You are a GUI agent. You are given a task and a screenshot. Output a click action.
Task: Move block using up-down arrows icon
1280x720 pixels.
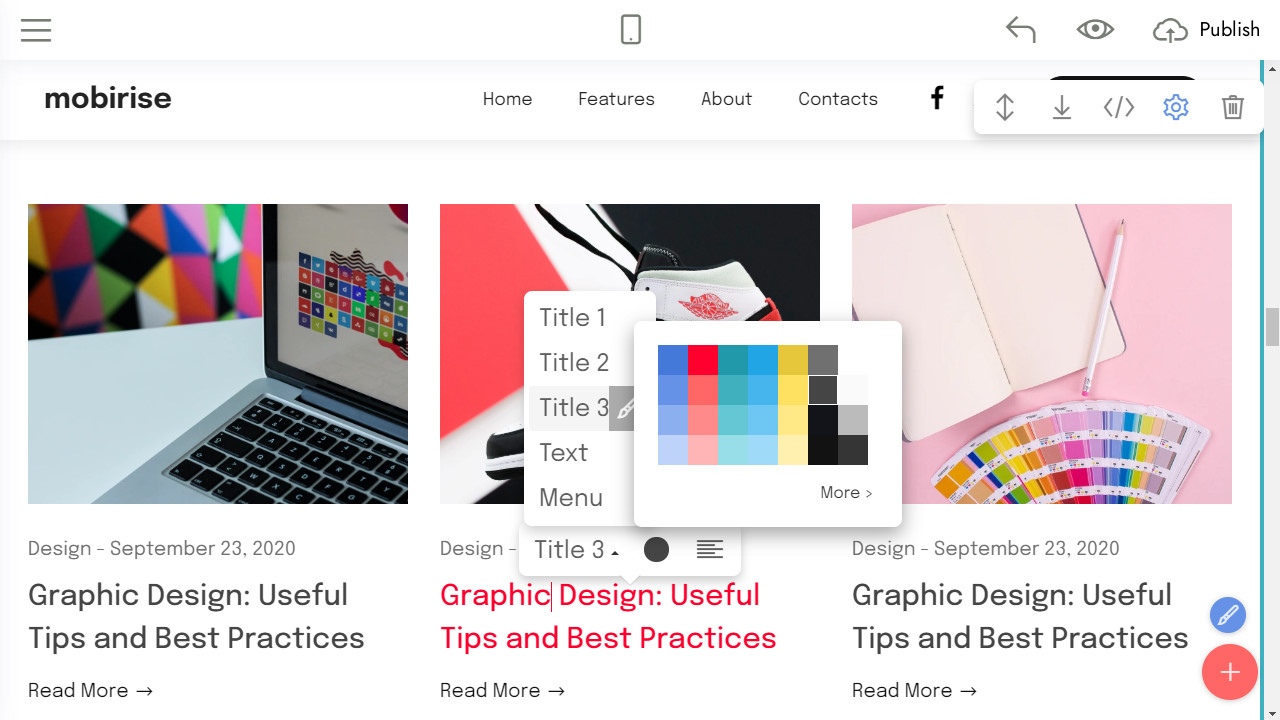1005,107
